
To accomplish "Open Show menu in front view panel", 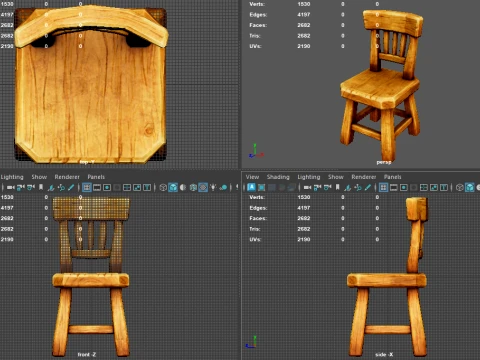I will pos(39,177).
